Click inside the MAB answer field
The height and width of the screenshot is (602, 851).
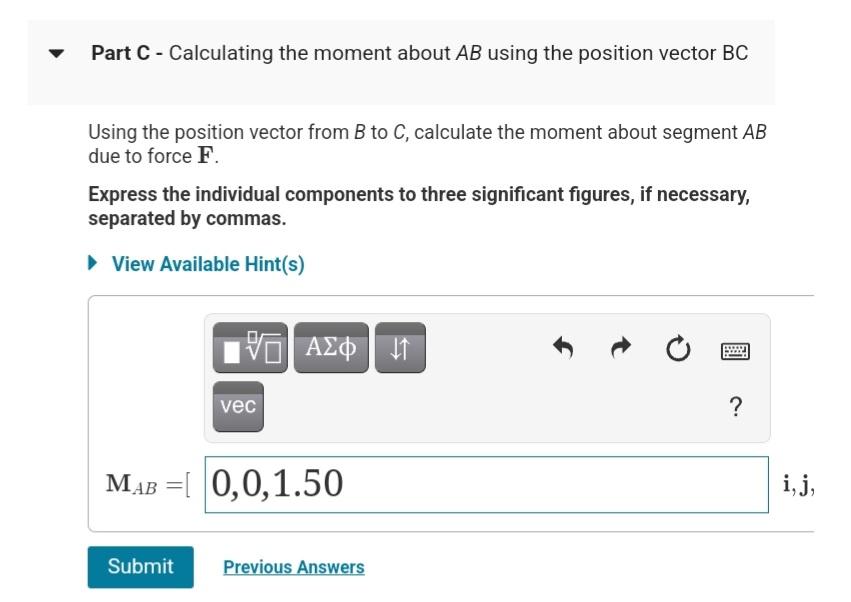click(485, 483)
